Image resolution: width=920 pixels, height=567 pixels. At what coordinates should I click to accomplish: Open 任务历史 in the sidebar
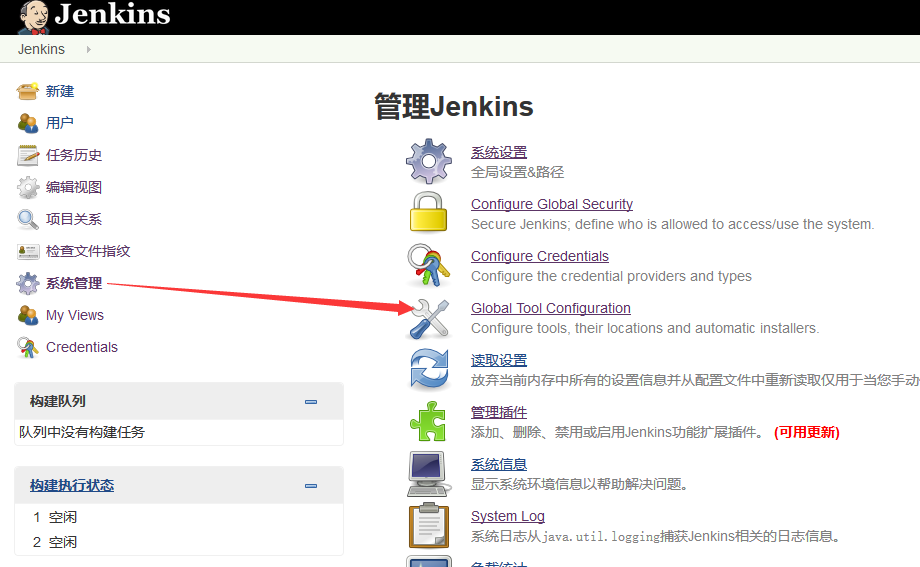coord(74,156)
